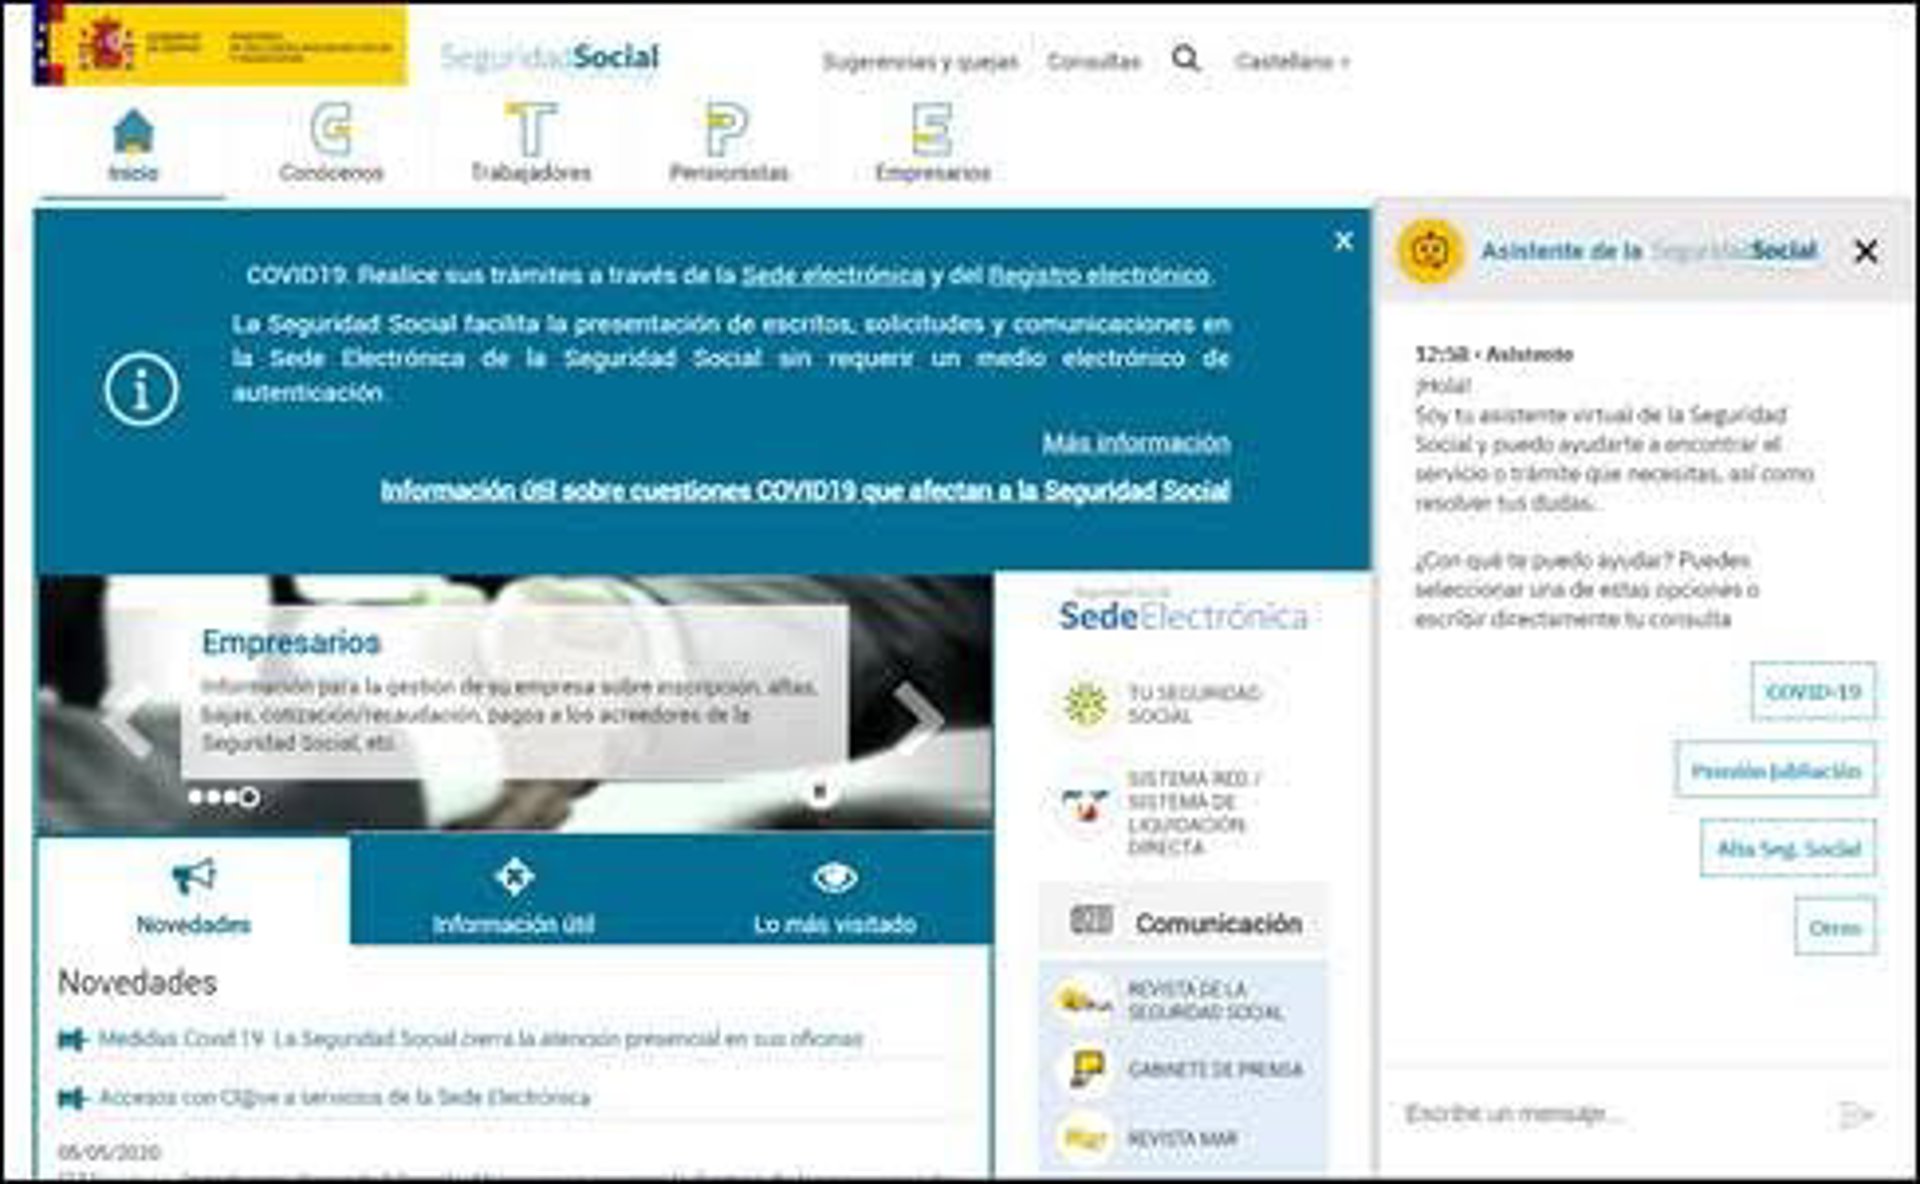This screenshot has width=1920, height=1184.
Task: Click the Tu Seguridad Social icon
Action: [x=1086, y=704]
